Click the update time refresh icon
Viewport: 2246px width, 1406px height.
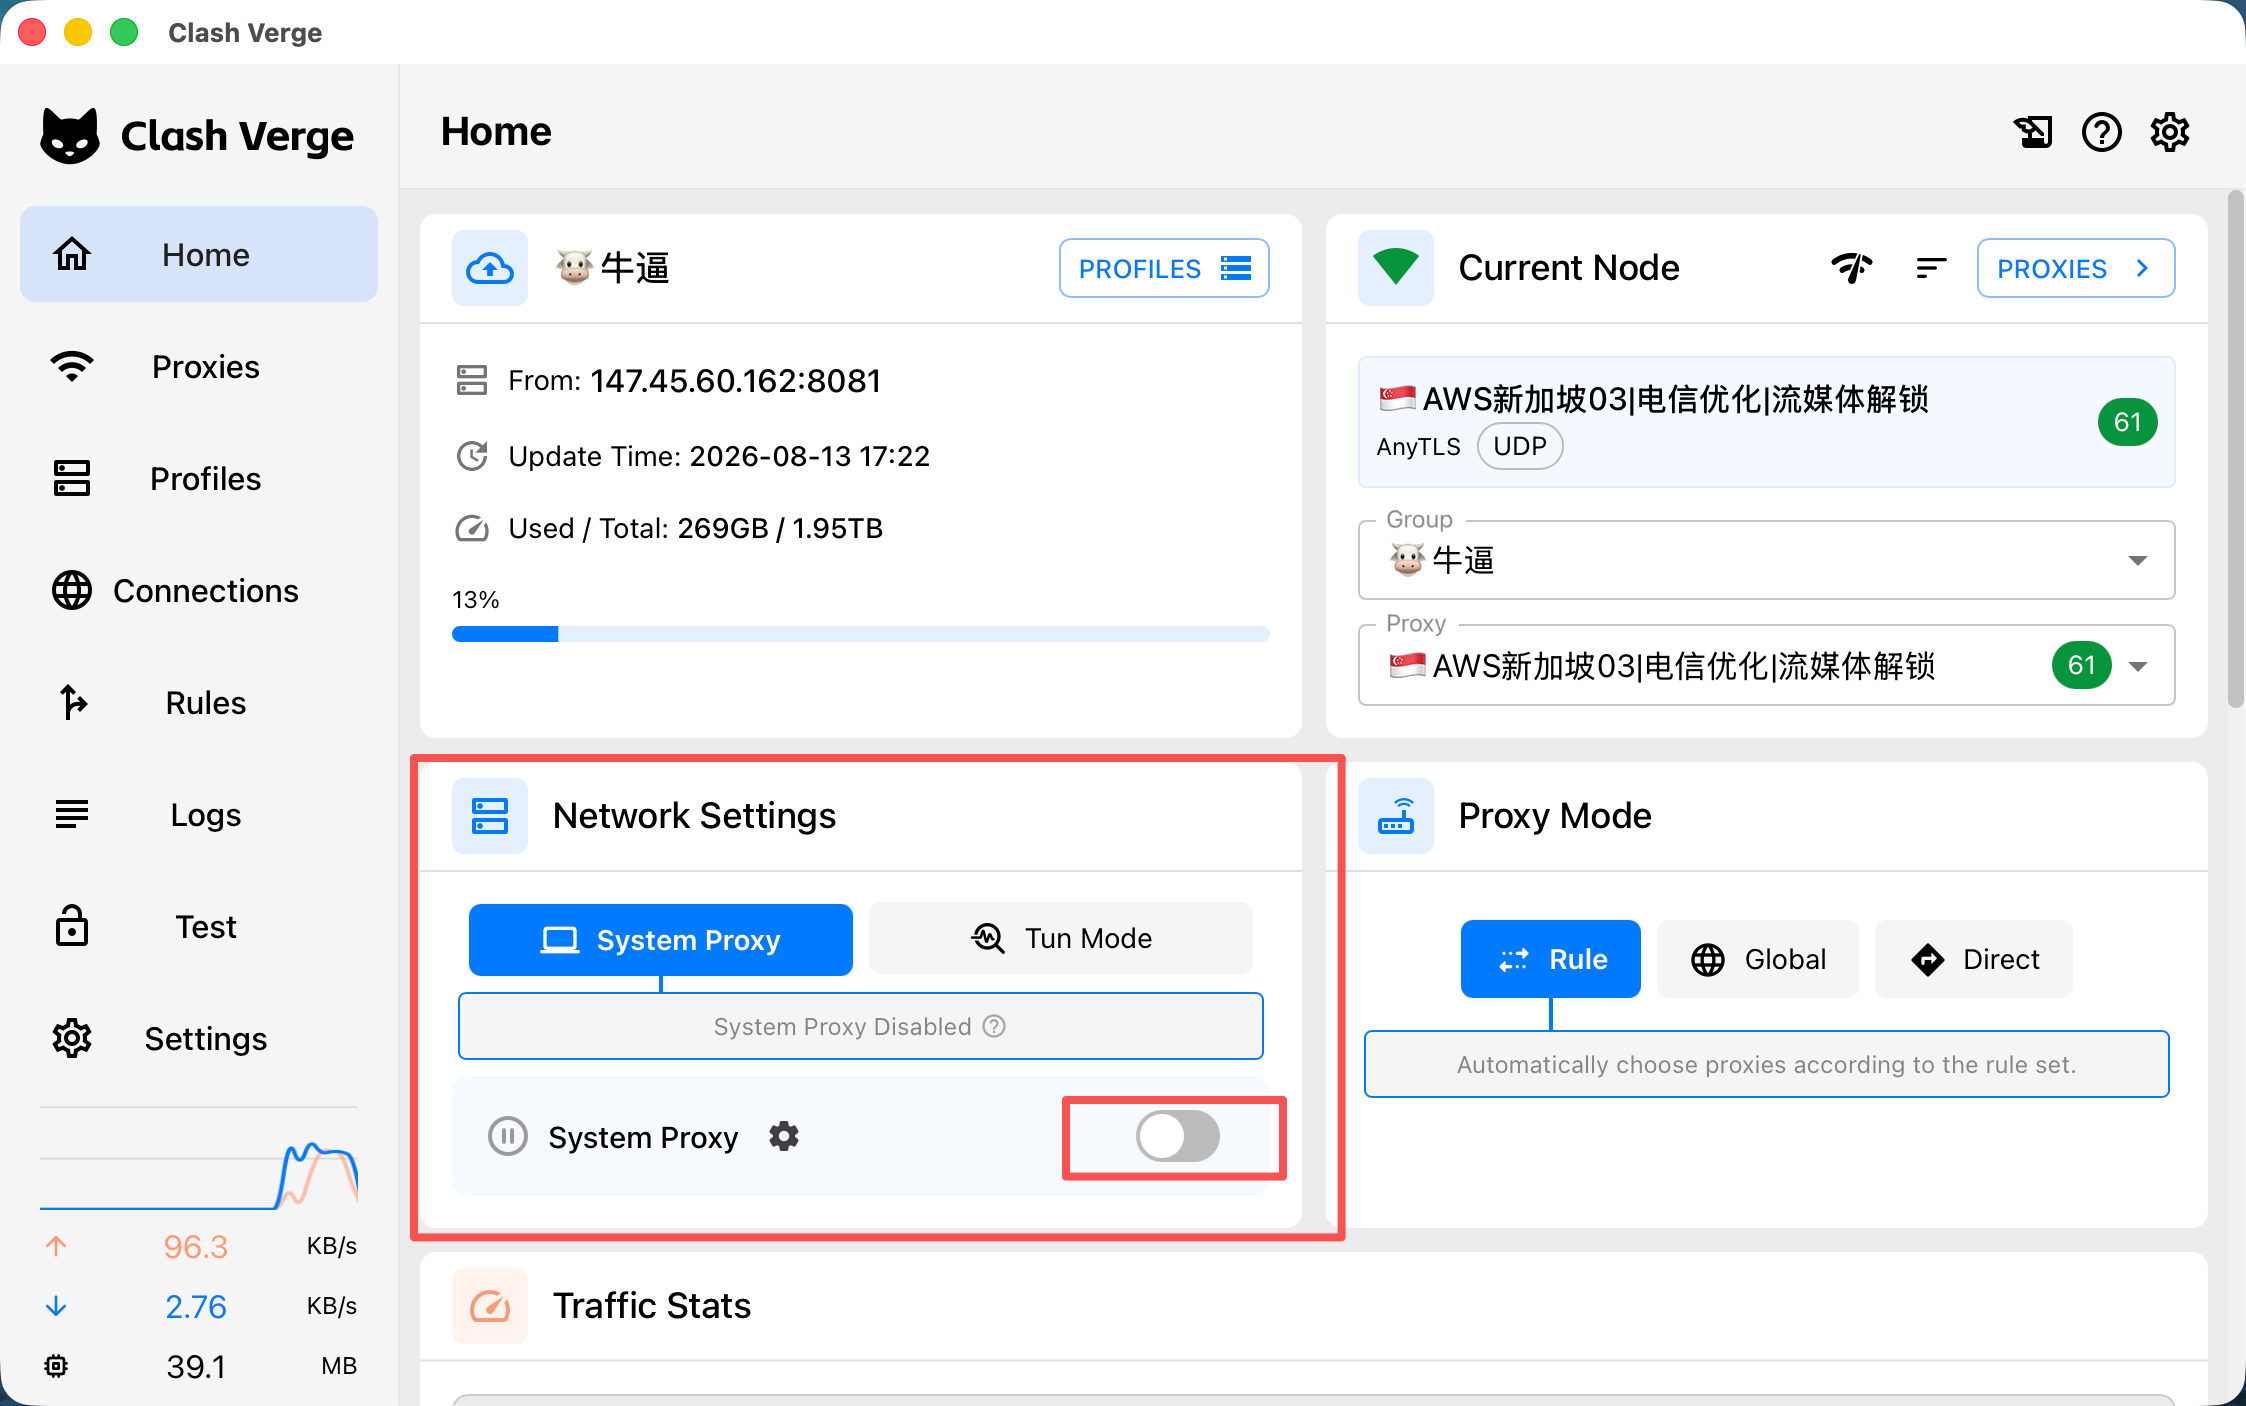click(472, 456)
